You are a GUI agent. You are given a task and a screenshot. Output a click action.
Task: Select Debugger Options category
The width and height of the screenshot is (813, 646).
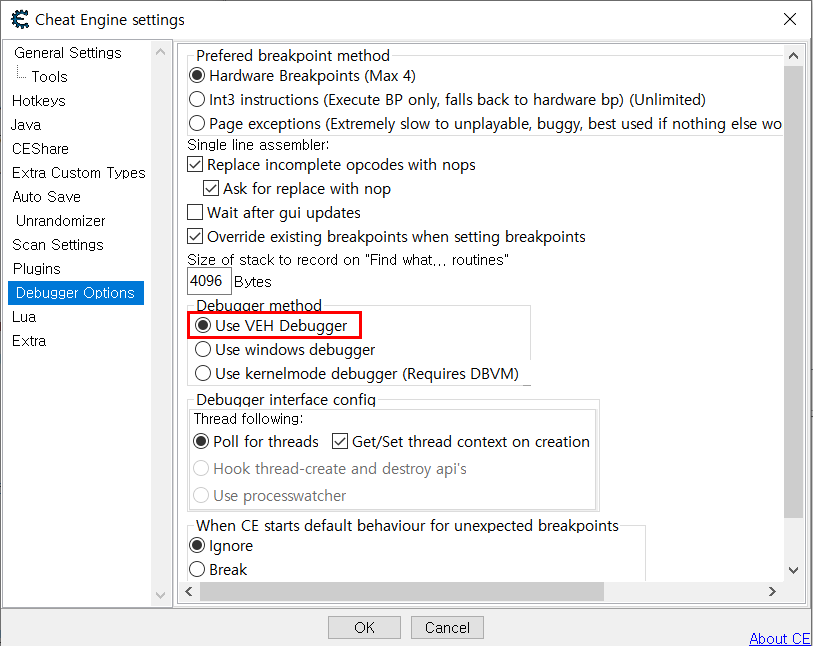tap(76, 293)
